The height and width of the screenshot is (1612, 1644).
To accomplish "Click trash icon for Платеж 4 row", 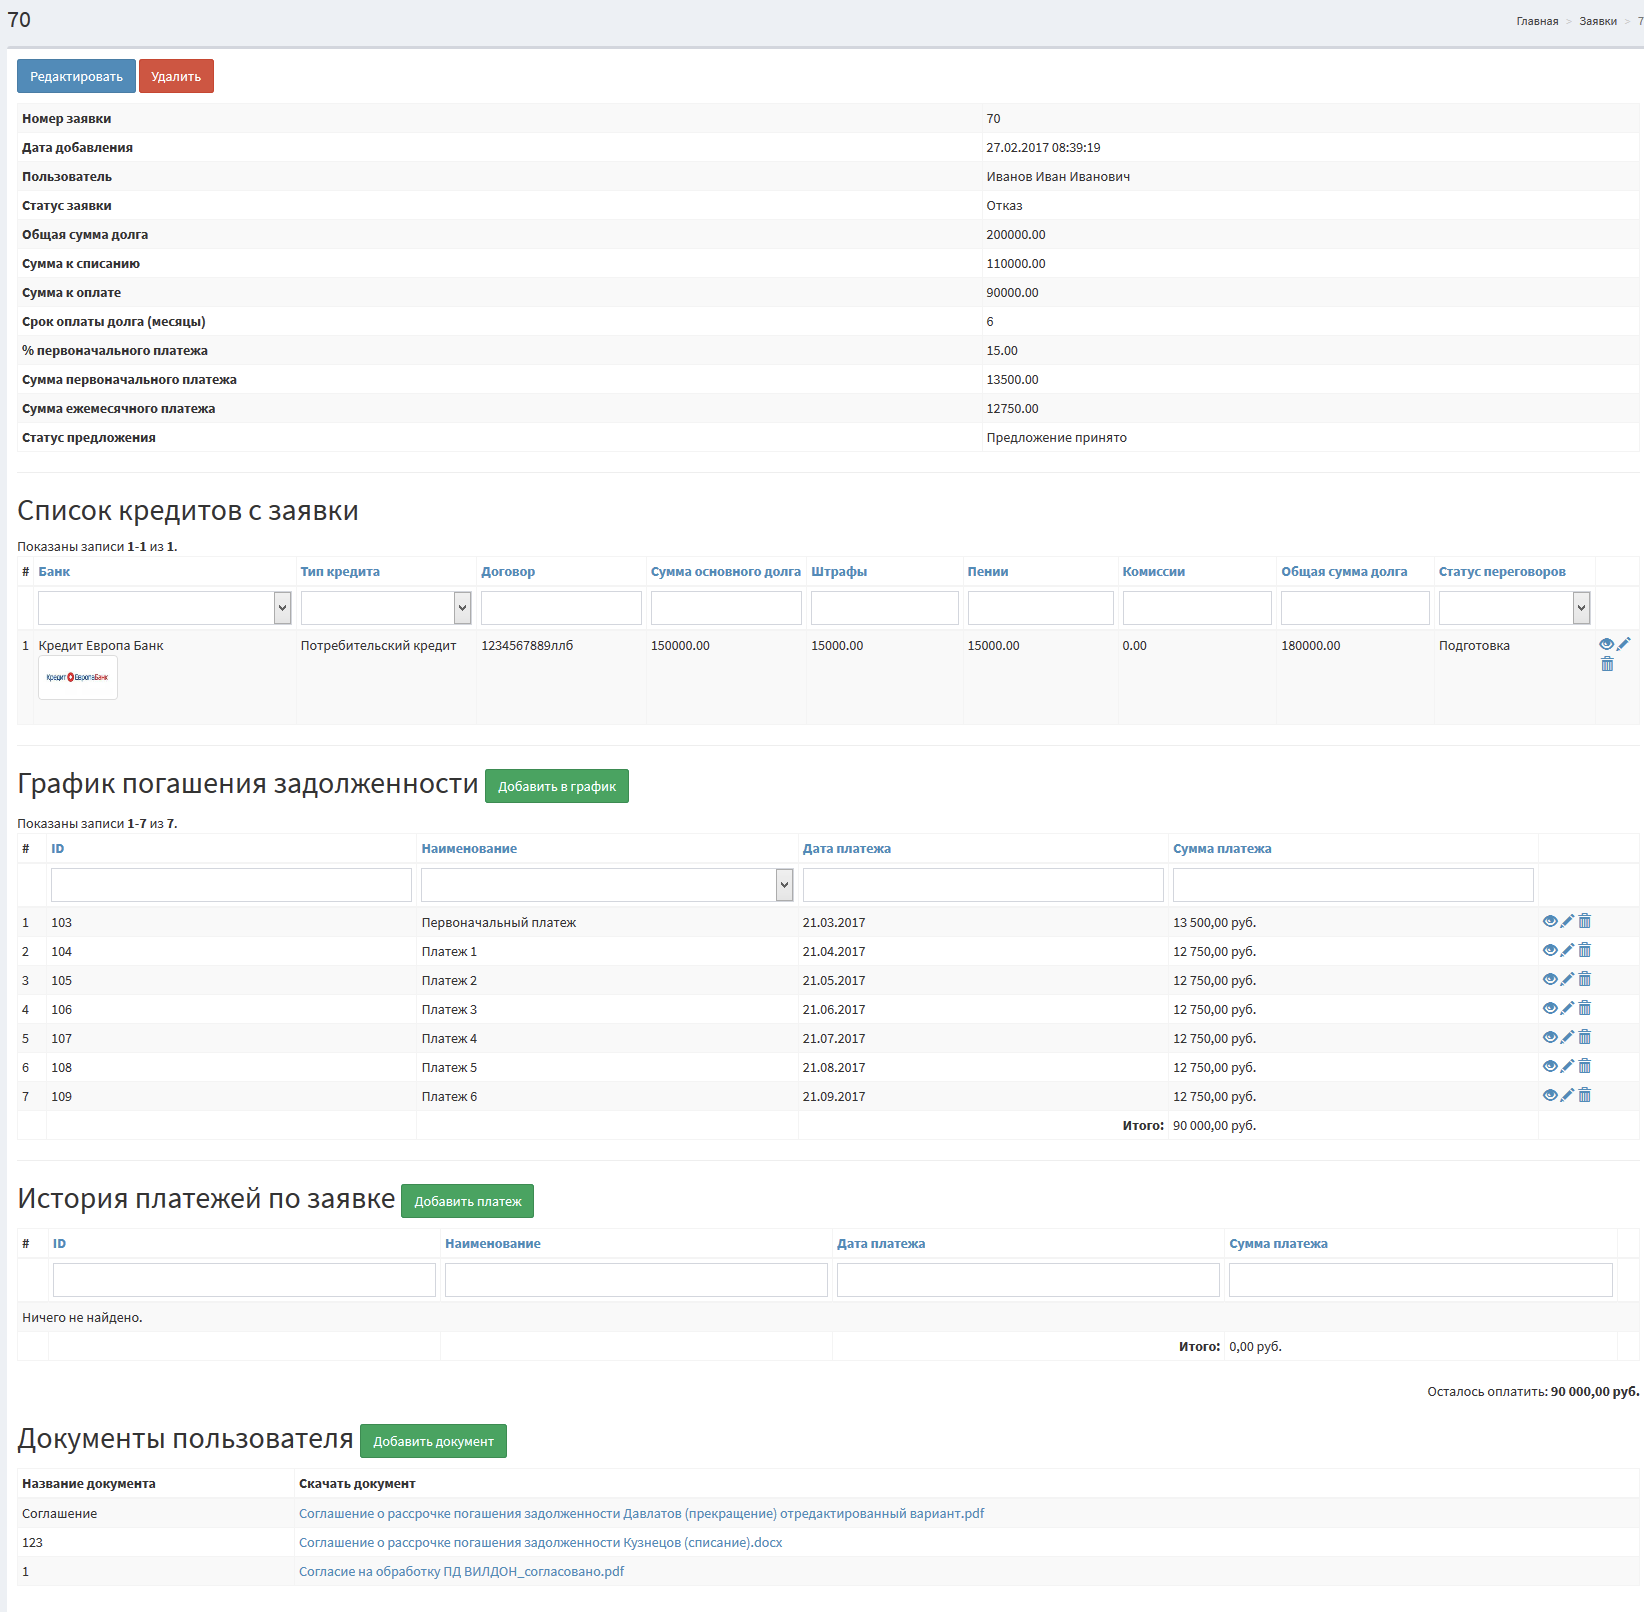I will [1584, 1037].
